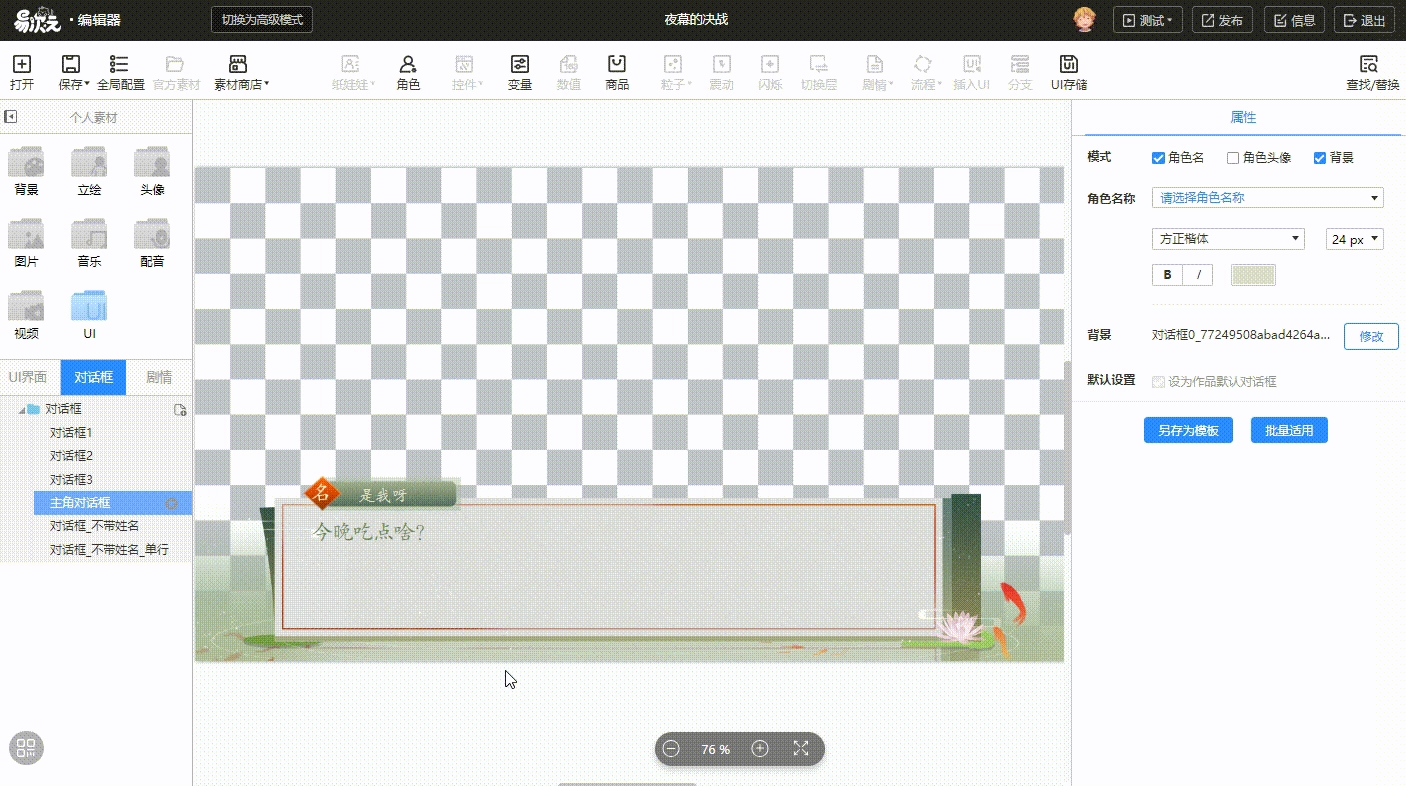
Task: Enable the 角色头像 checkbox
Action: [x=1233, y=158]
